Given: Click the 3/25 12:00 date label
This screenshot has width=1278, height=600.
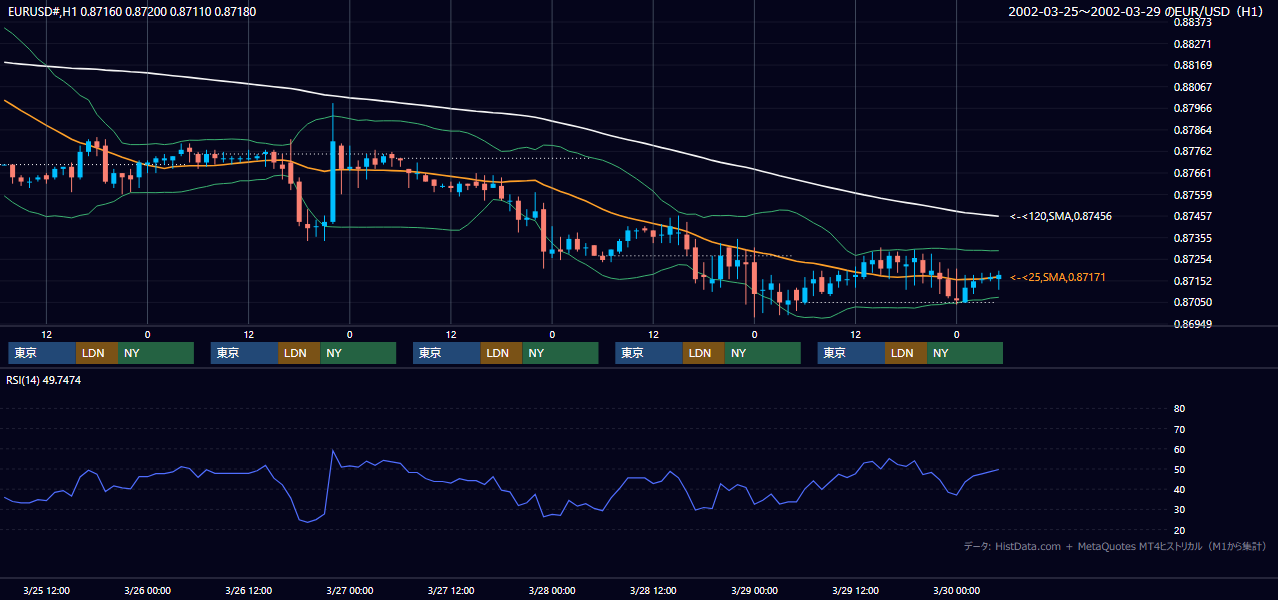Looking at the screenshot, I should point(46,590).
